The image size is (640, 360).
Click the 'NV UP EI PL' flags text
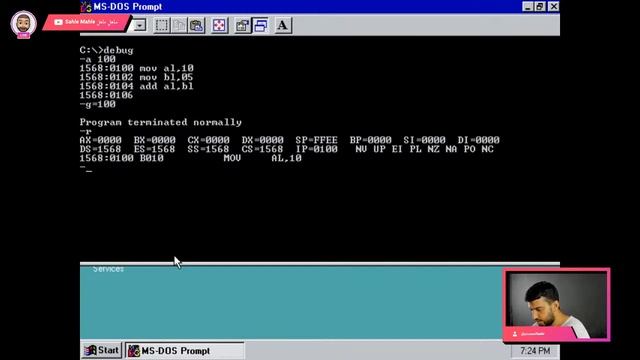[389, 149]
